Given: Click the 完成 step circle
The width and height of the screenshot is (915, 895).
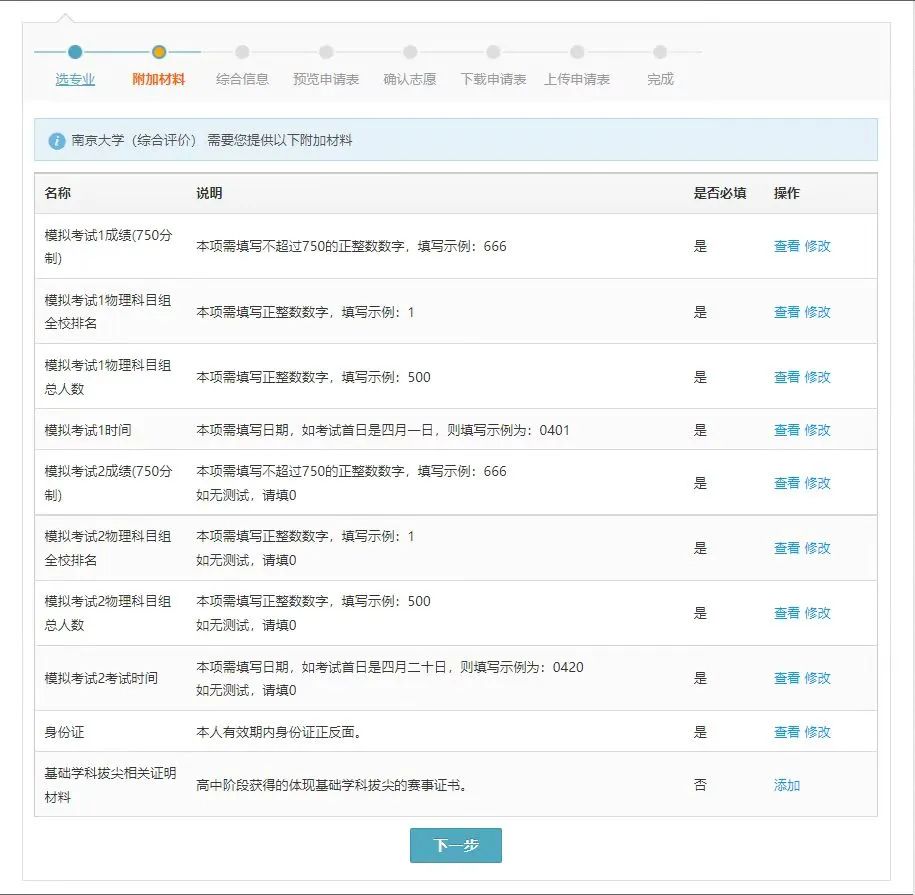Looking at the screenshot, I should coord(660,52).
